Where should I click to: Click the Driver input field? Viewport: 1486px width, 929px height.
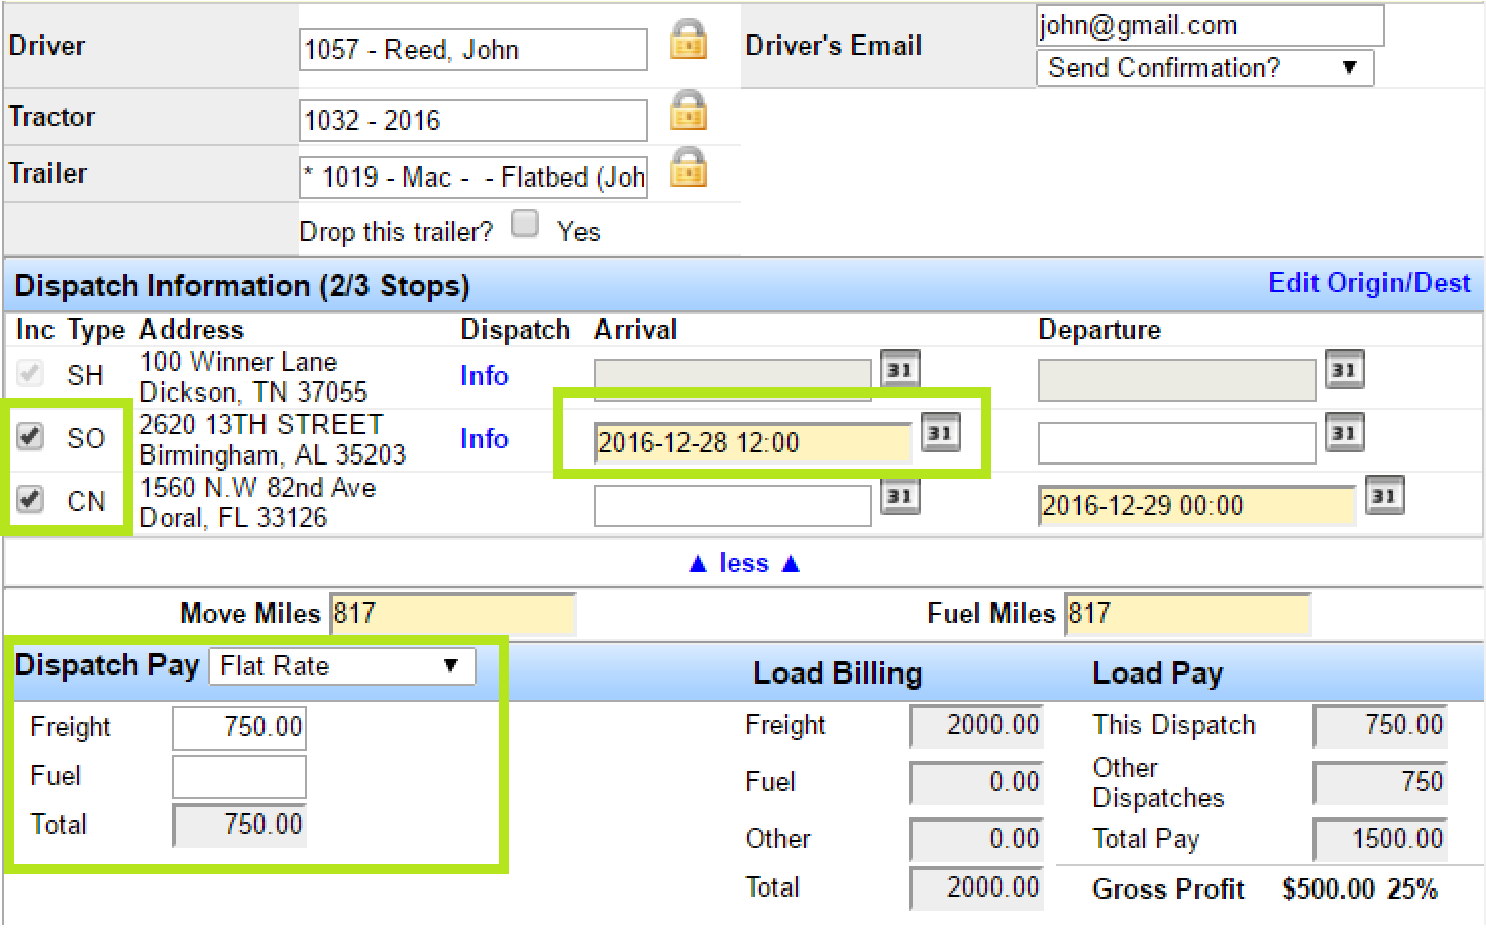473,50
